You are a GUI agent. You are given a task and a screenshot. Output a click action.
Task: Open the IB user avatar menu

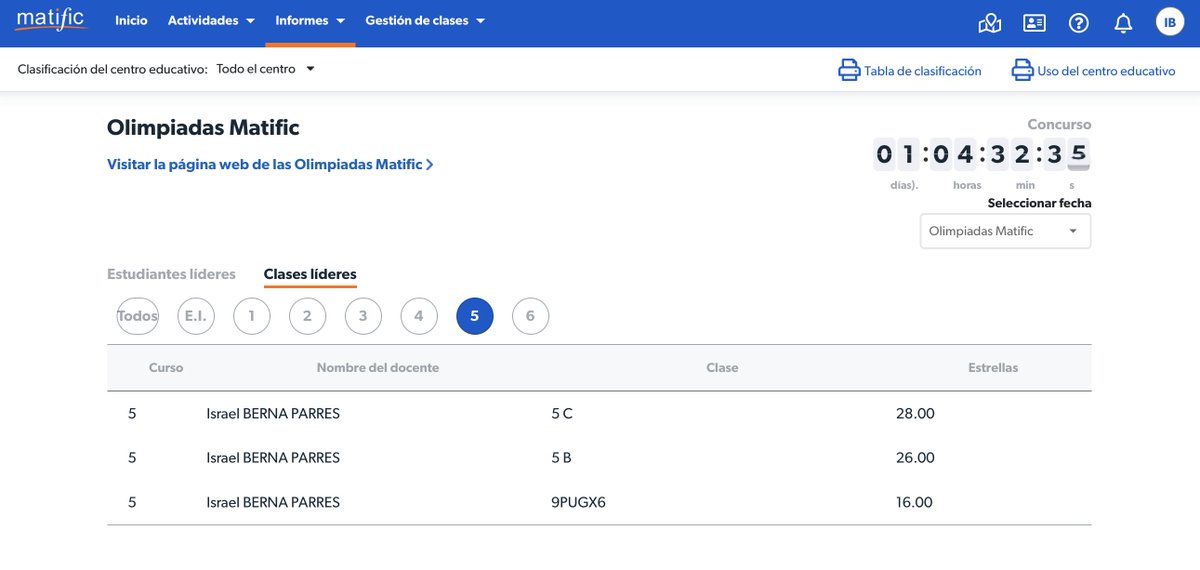tap(1169, 21)
